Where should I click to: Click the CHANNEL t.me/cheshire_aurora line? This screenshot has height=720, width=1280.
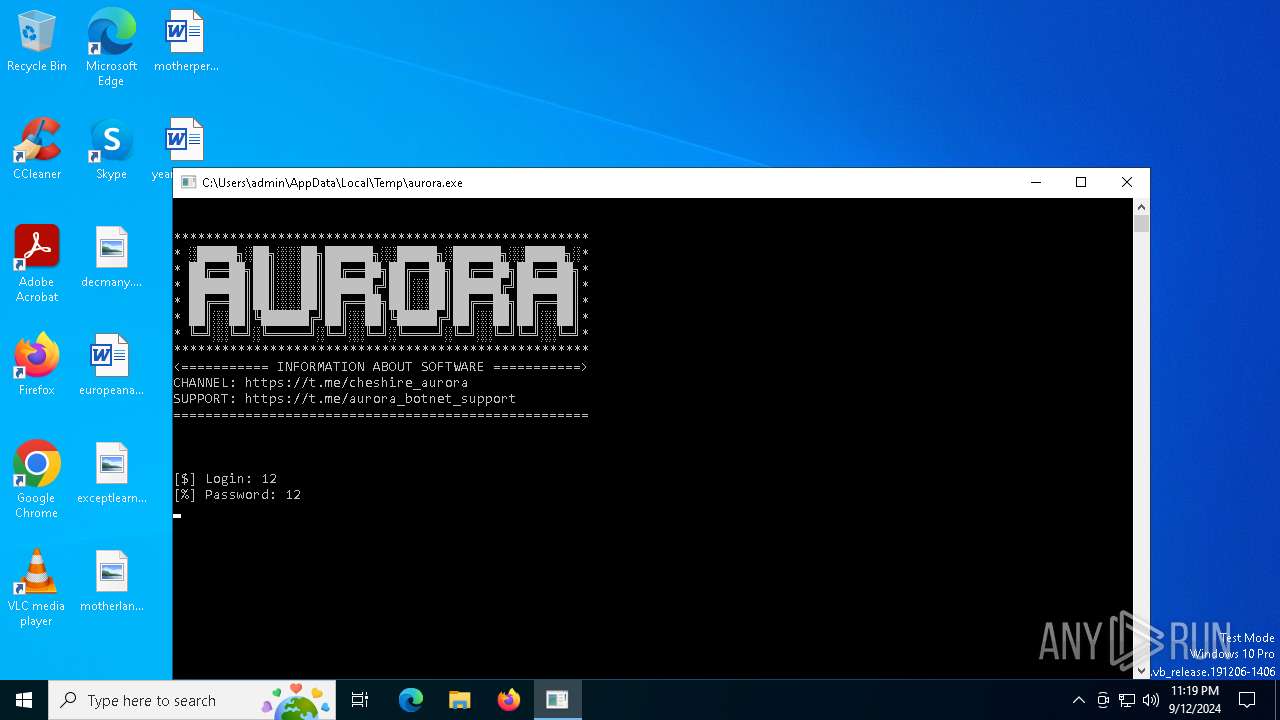(321, 383)
